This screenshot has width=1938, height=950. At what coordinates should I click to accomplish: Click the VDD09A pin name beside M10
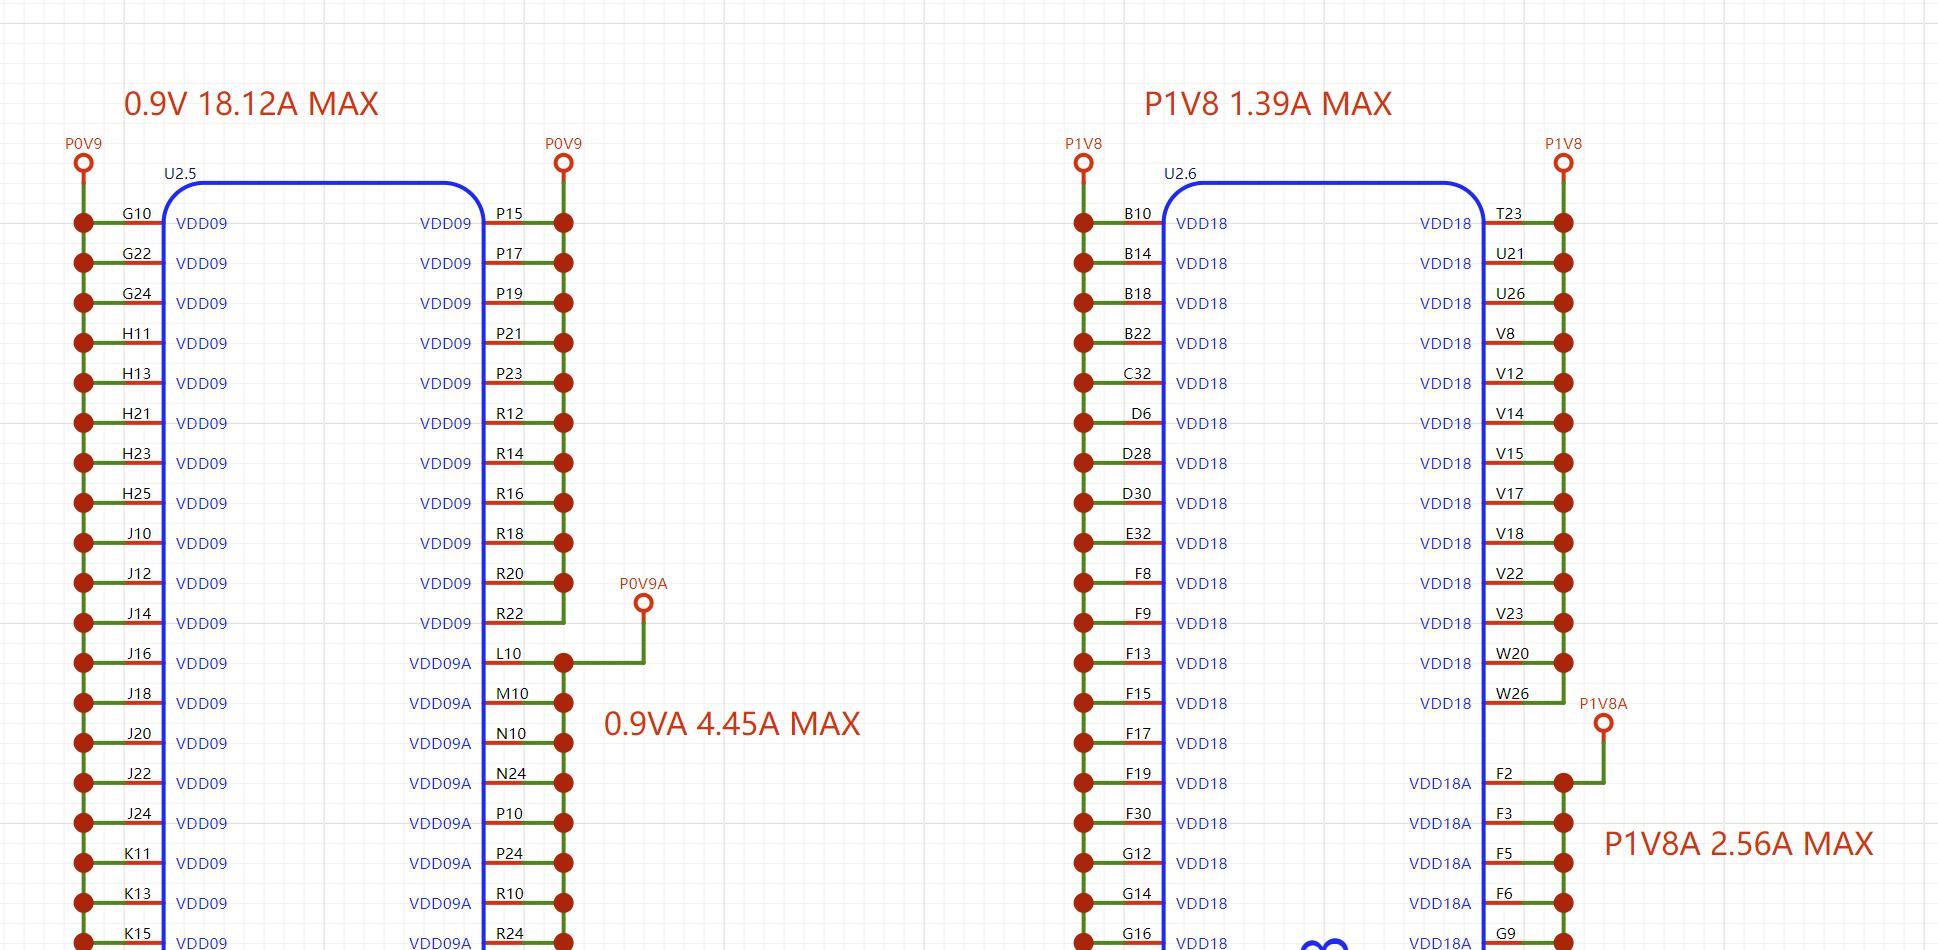pyautogui.click(x=440, y=704)
